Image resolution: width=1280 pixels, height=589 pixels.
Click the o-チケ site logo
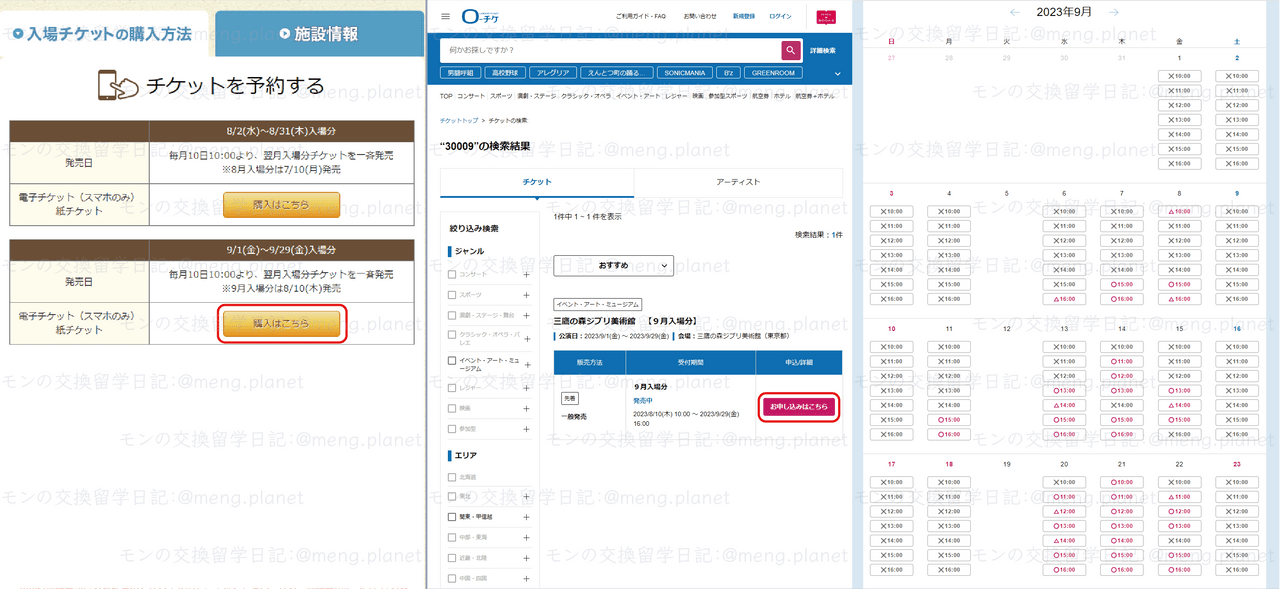[x=480, y=16]
